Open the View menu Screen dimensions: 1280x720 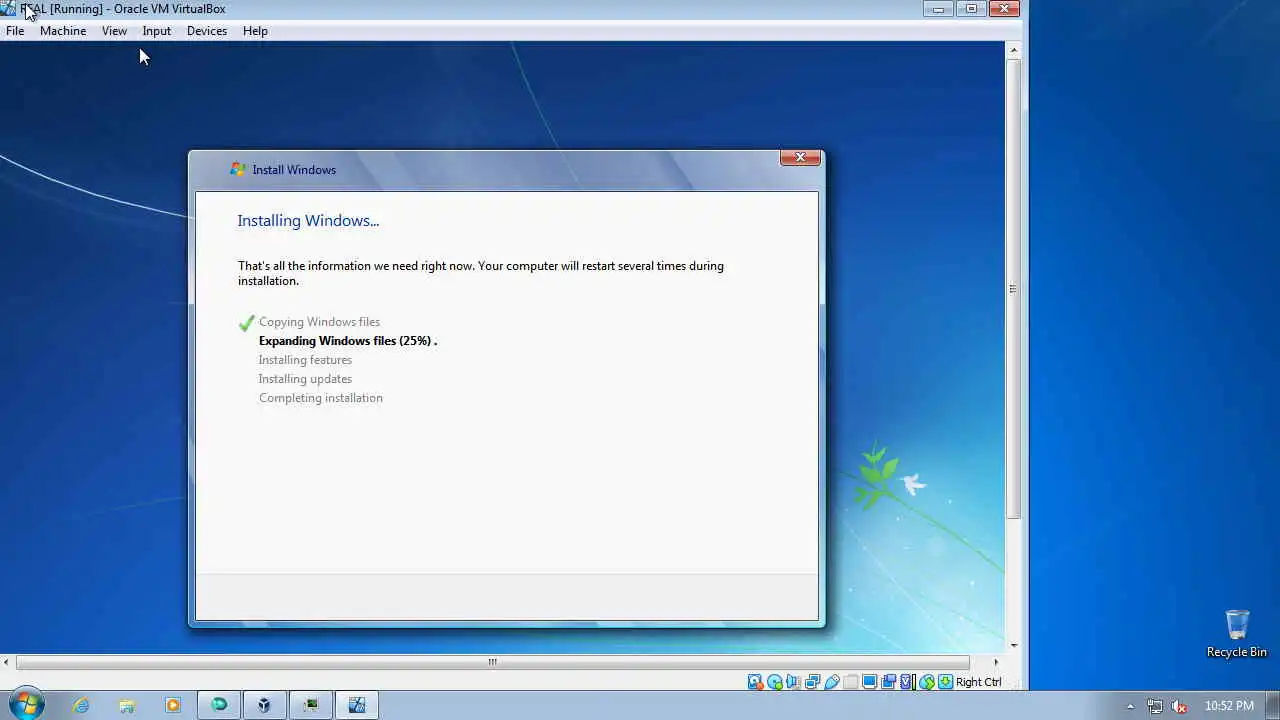pos(114,31)
